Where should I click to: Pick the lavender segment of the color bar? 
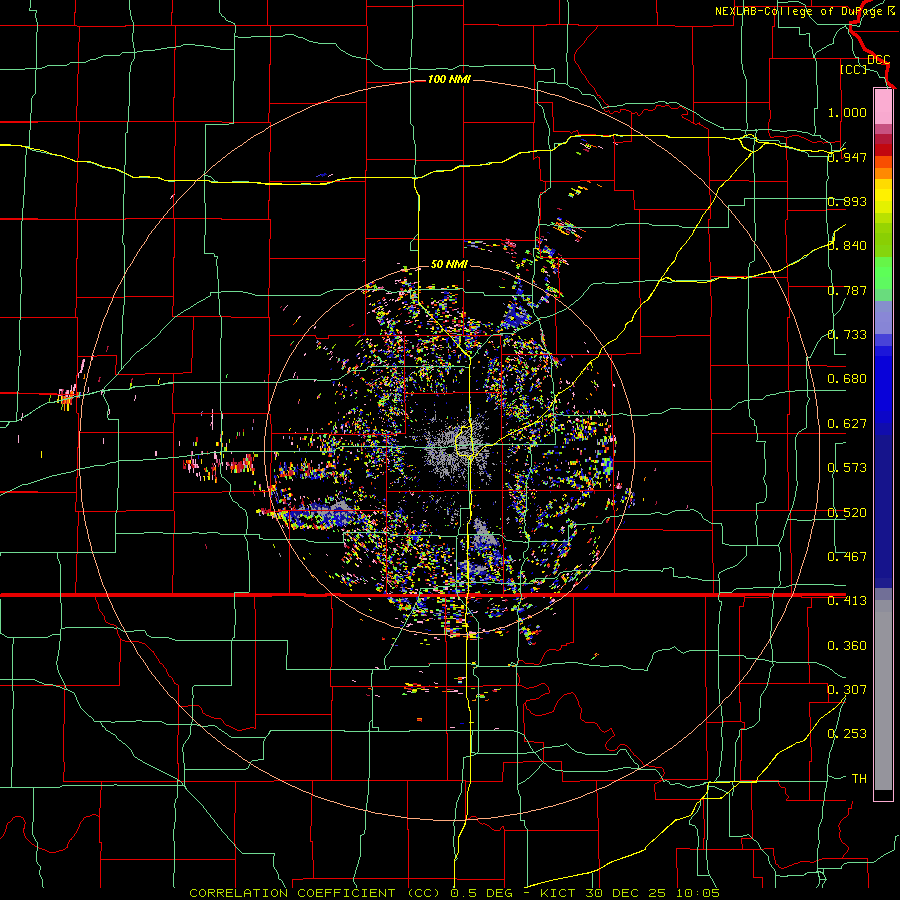883,317
